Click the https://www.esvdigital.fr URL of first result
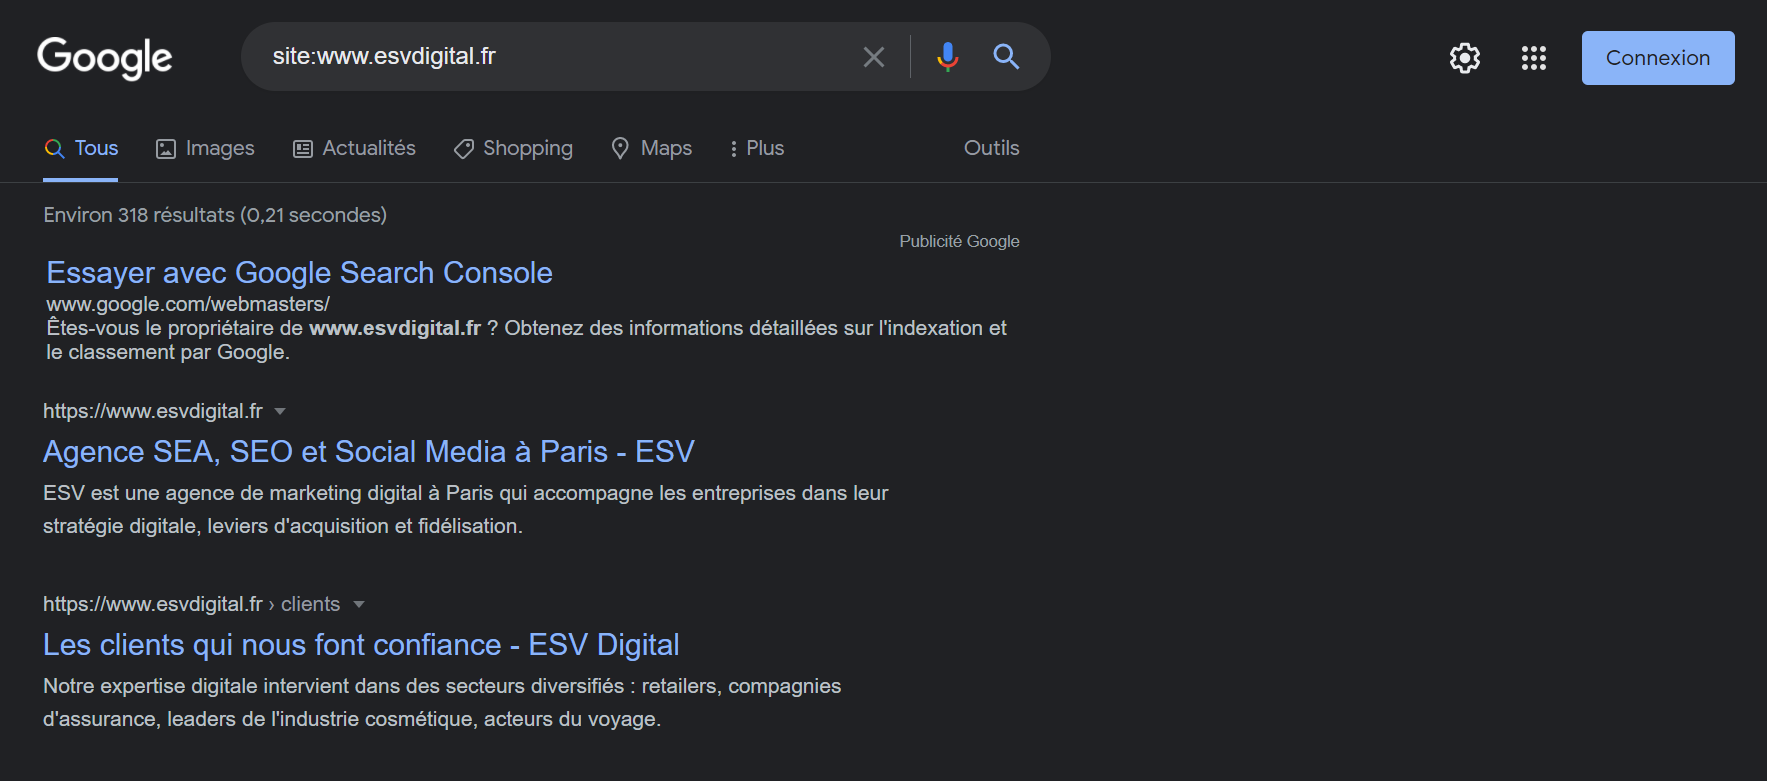Image resolution: width=1767 pixels, height=781 pixels. tap(153, 411)
